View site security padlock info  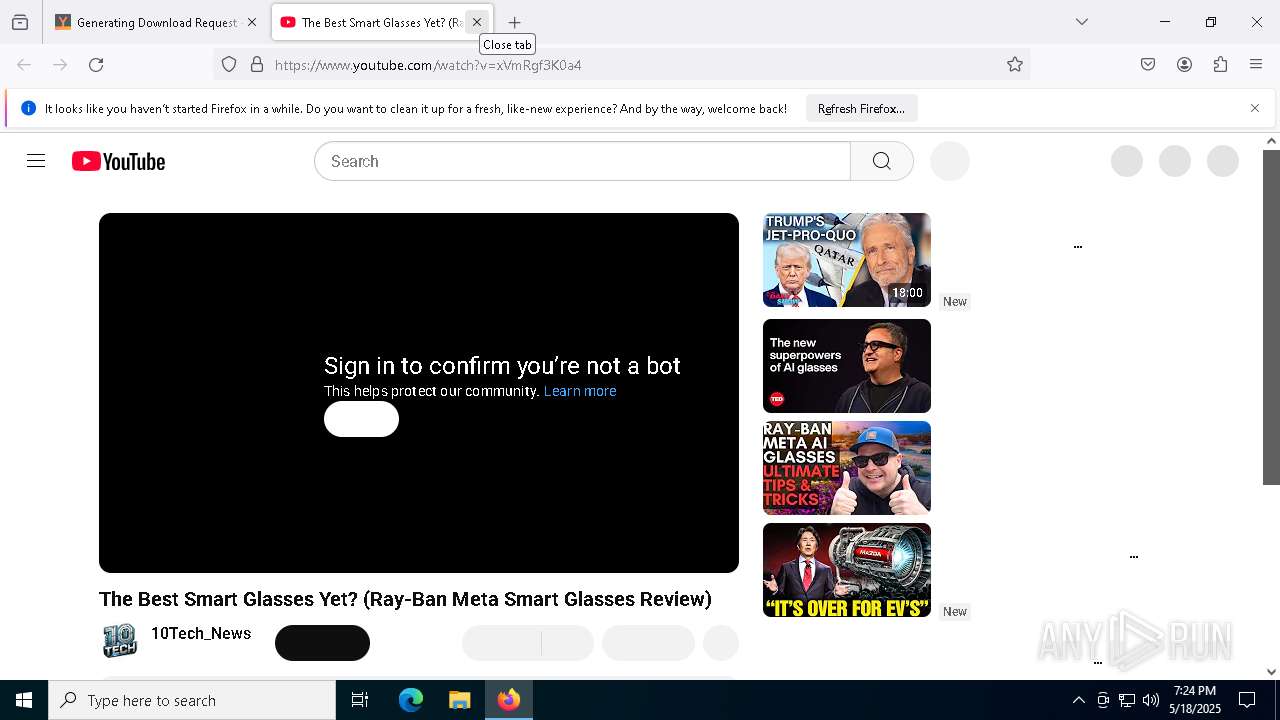[x=257, y=65]
